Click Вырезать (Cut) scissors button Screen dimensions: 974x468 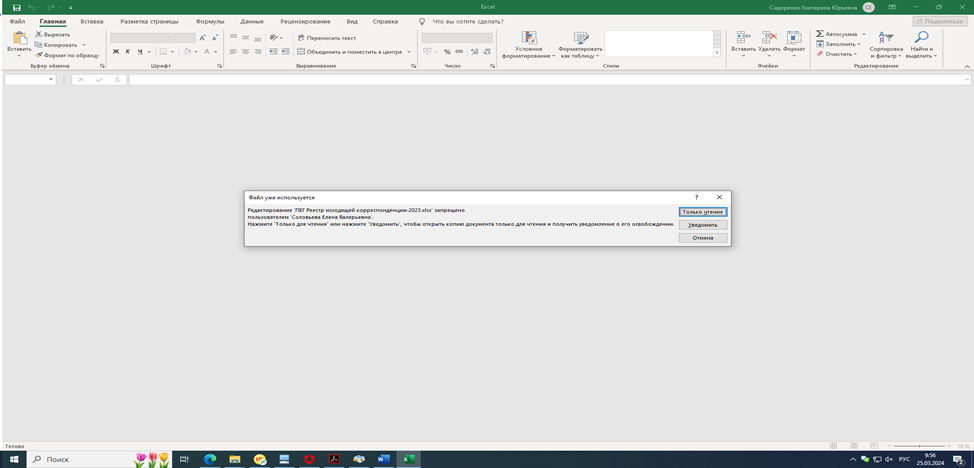click(x=53, y=35)
